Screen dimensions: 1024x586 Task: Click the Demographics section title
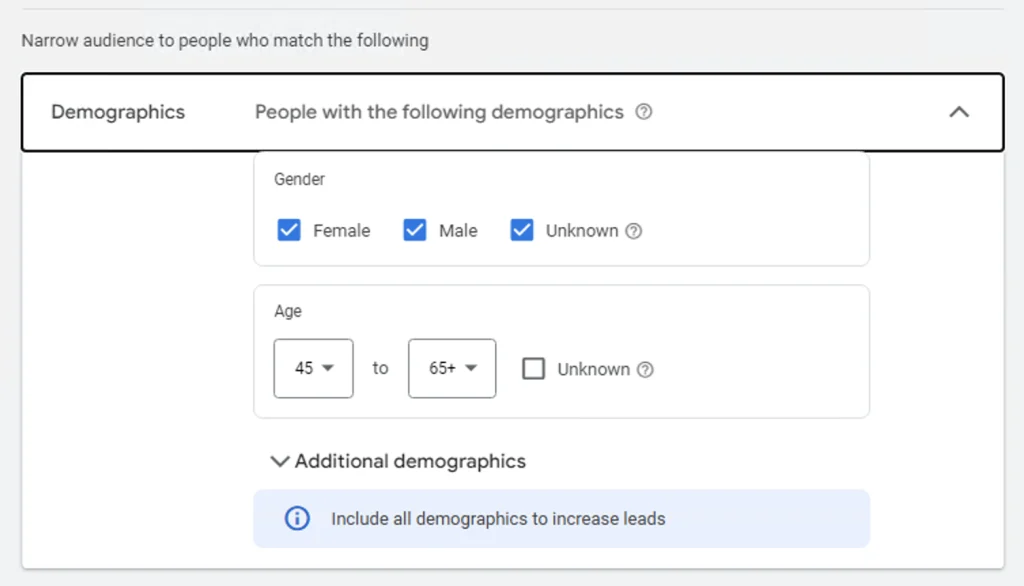(118, 112)
